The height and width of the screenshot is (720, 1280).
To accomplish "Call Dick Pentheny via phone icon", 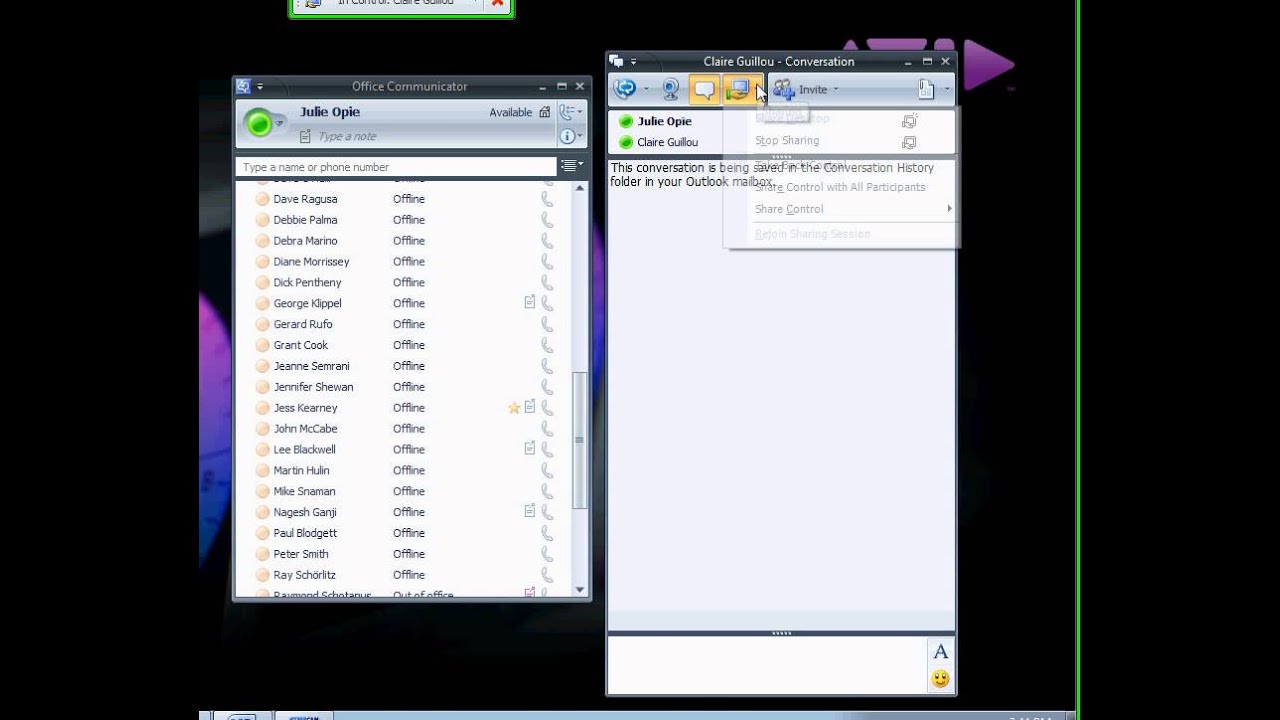I will [x=547, y=283].
